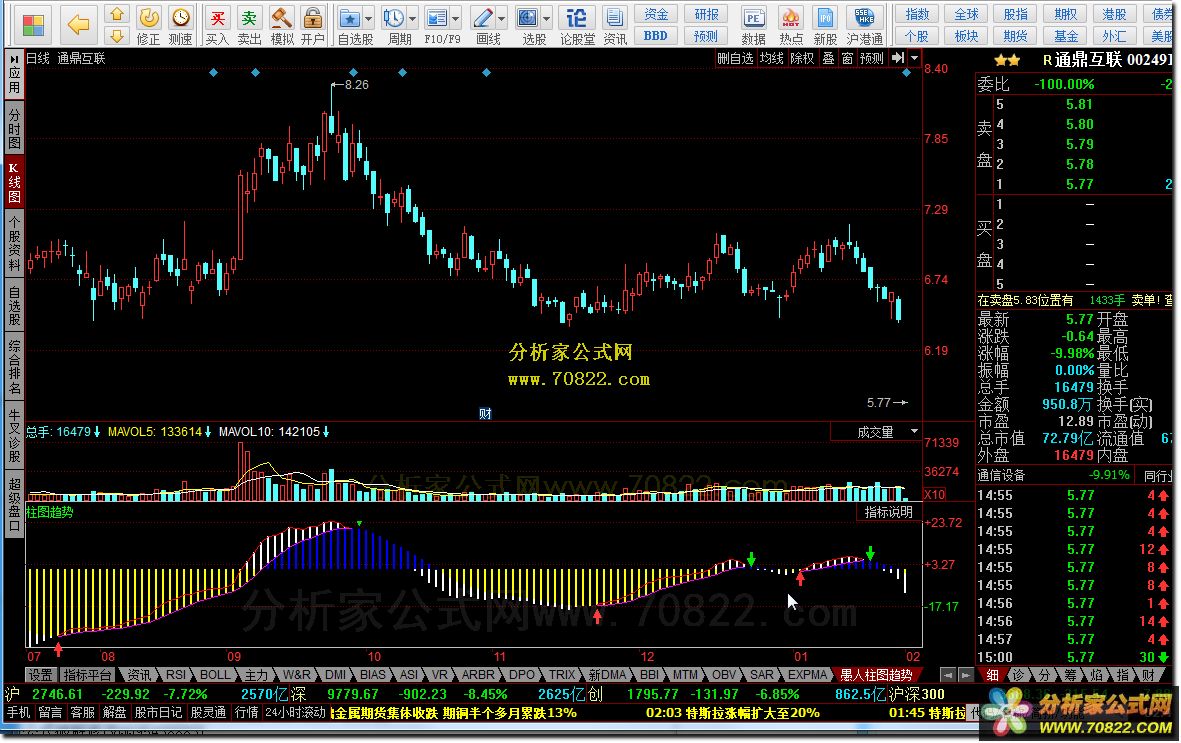The image size is (1181, 743).
Task: Toggle the 窗 window option
Action: 847,58
